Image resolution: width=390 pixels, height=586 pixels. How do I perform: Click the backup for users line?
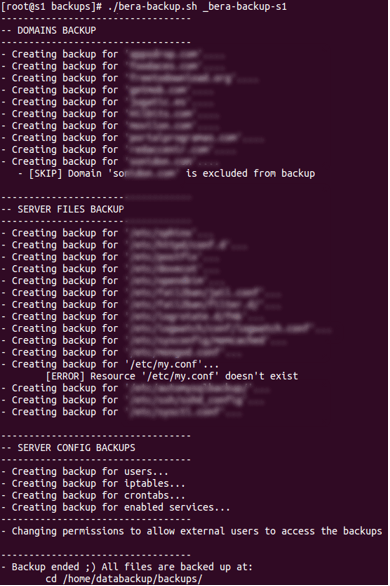point(84,472)
